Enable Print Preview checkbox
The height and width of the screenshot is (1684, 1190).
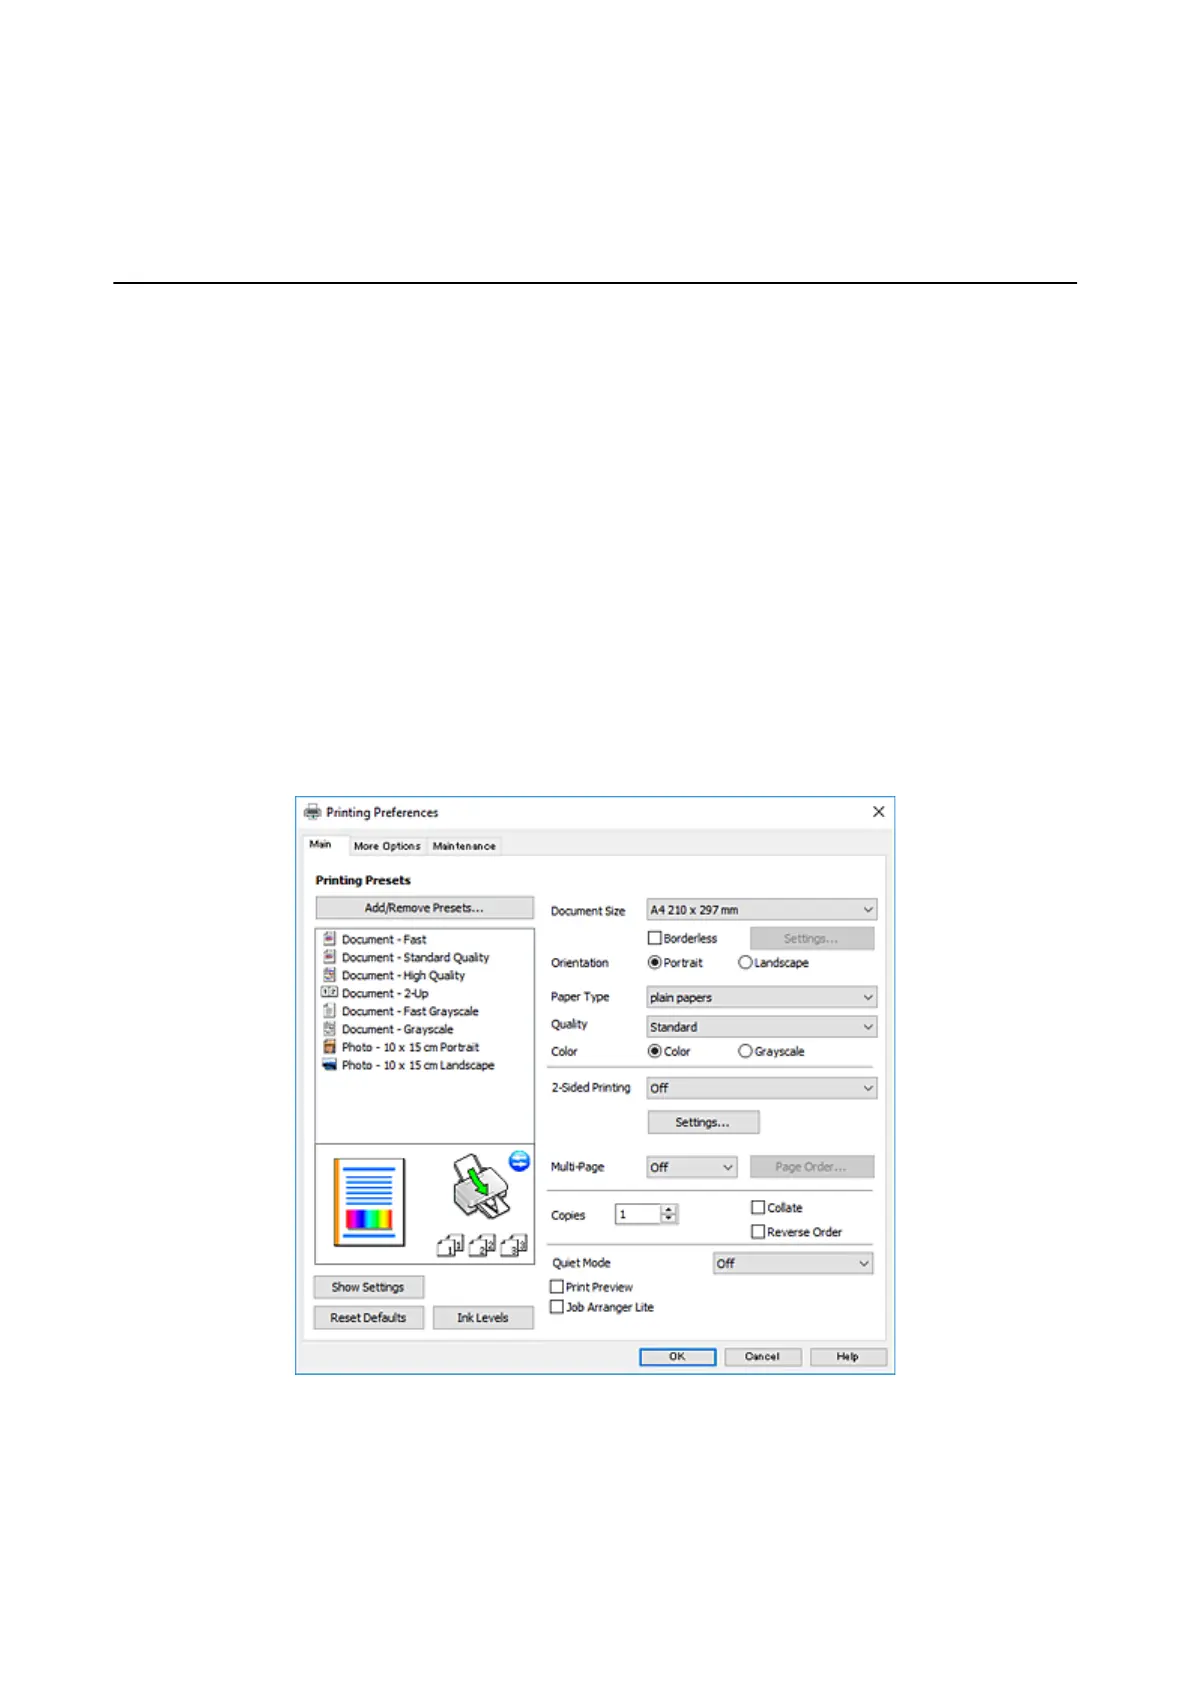pyautogui.click(x=557, y=1287)
